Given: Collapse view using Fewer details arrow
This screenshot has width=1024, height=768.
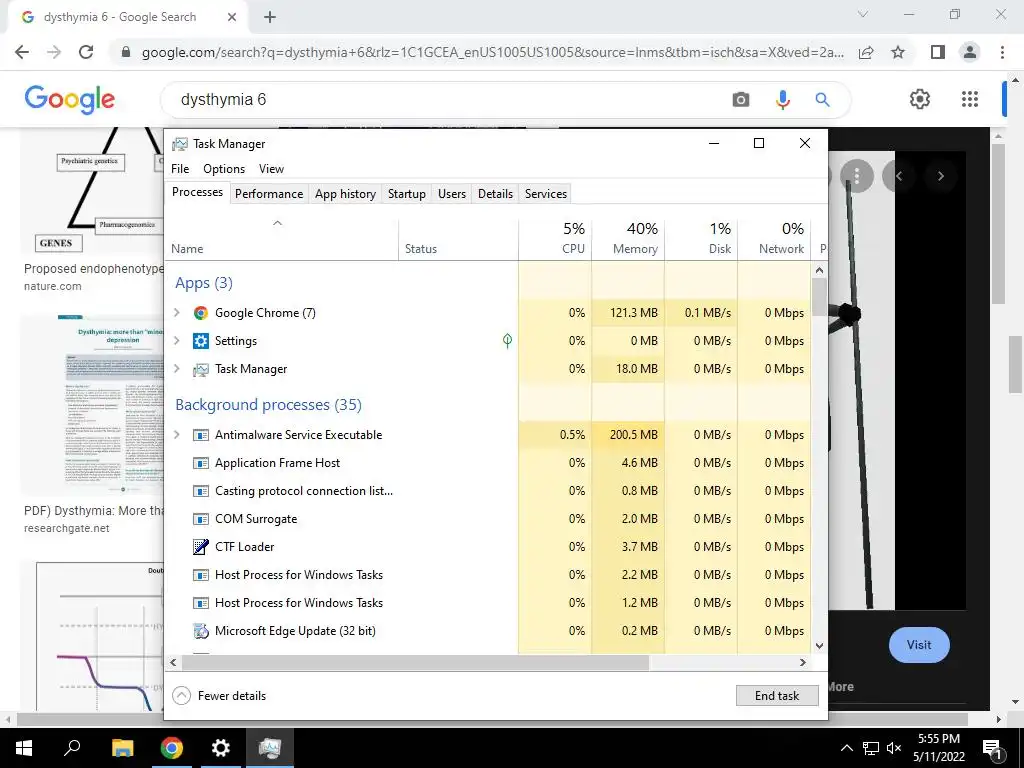Looking at the screenshot, I should tap(181, 696).
